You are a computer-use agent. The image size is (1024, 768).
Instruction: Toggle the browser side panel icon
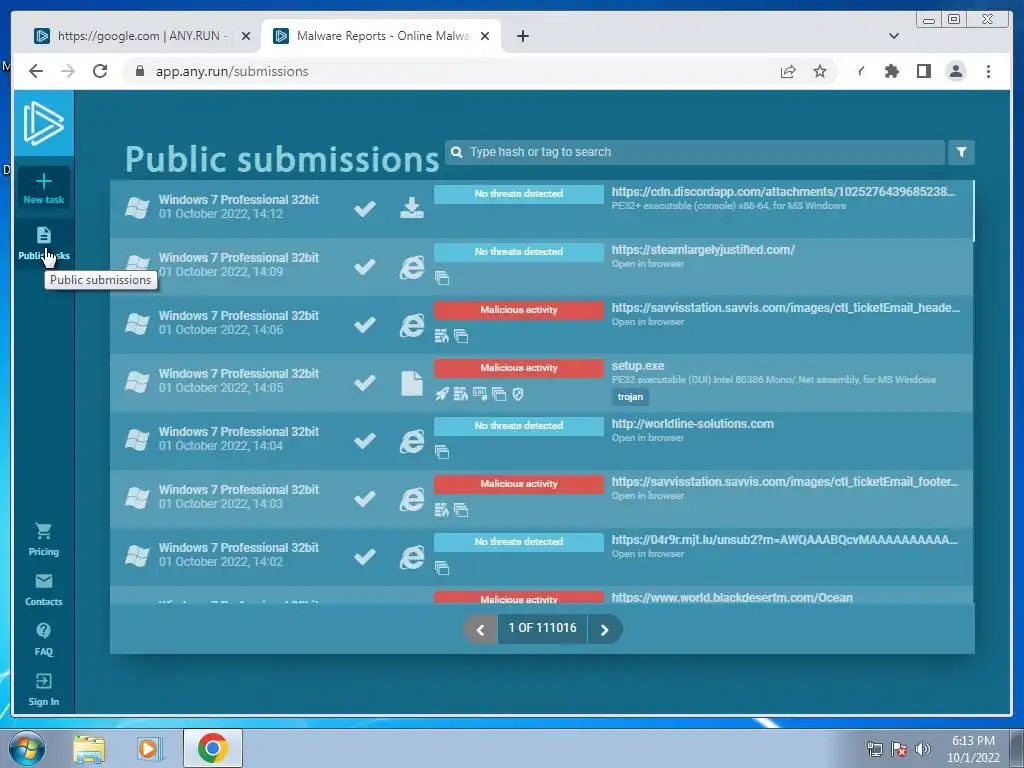click(x=923, y=71)
